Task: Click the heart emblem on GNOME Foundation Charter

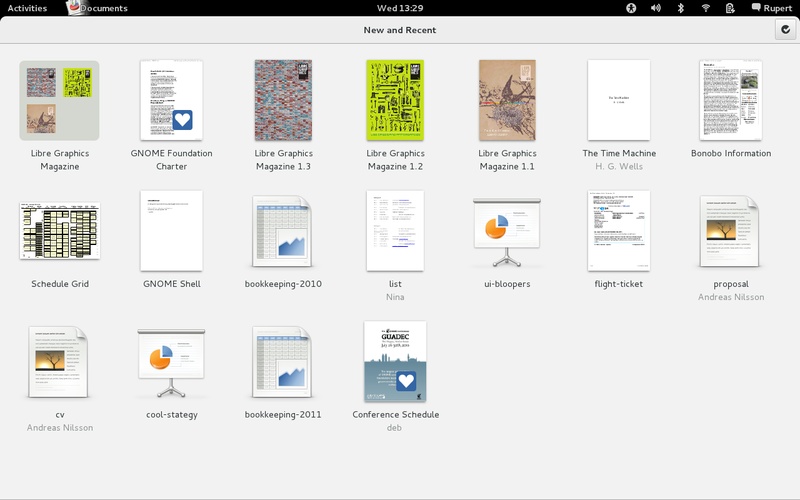Action: click(182, 121)
